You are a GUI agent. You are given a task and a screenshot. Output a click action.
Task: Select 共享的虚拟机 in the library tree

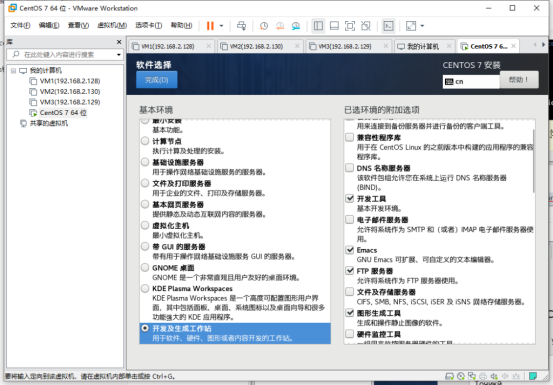[x=49, y=123]
